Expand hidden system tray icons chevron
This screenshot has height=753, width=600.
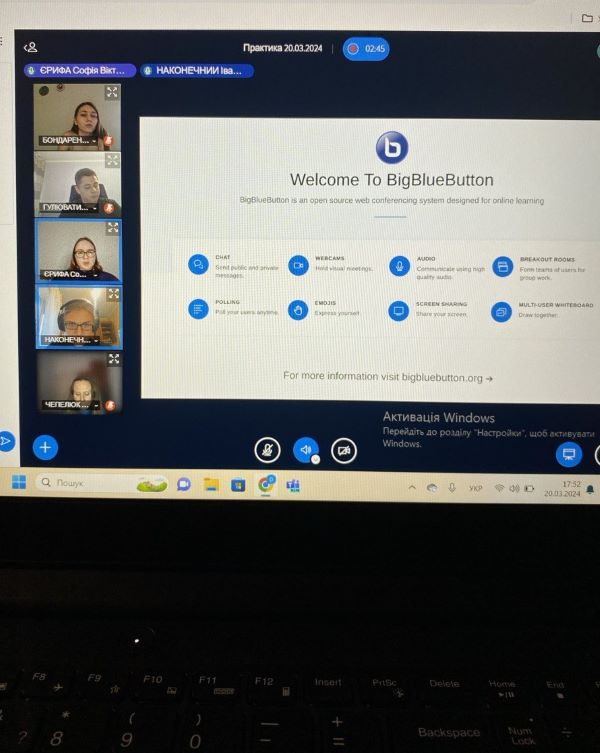[x=412, y=487]
